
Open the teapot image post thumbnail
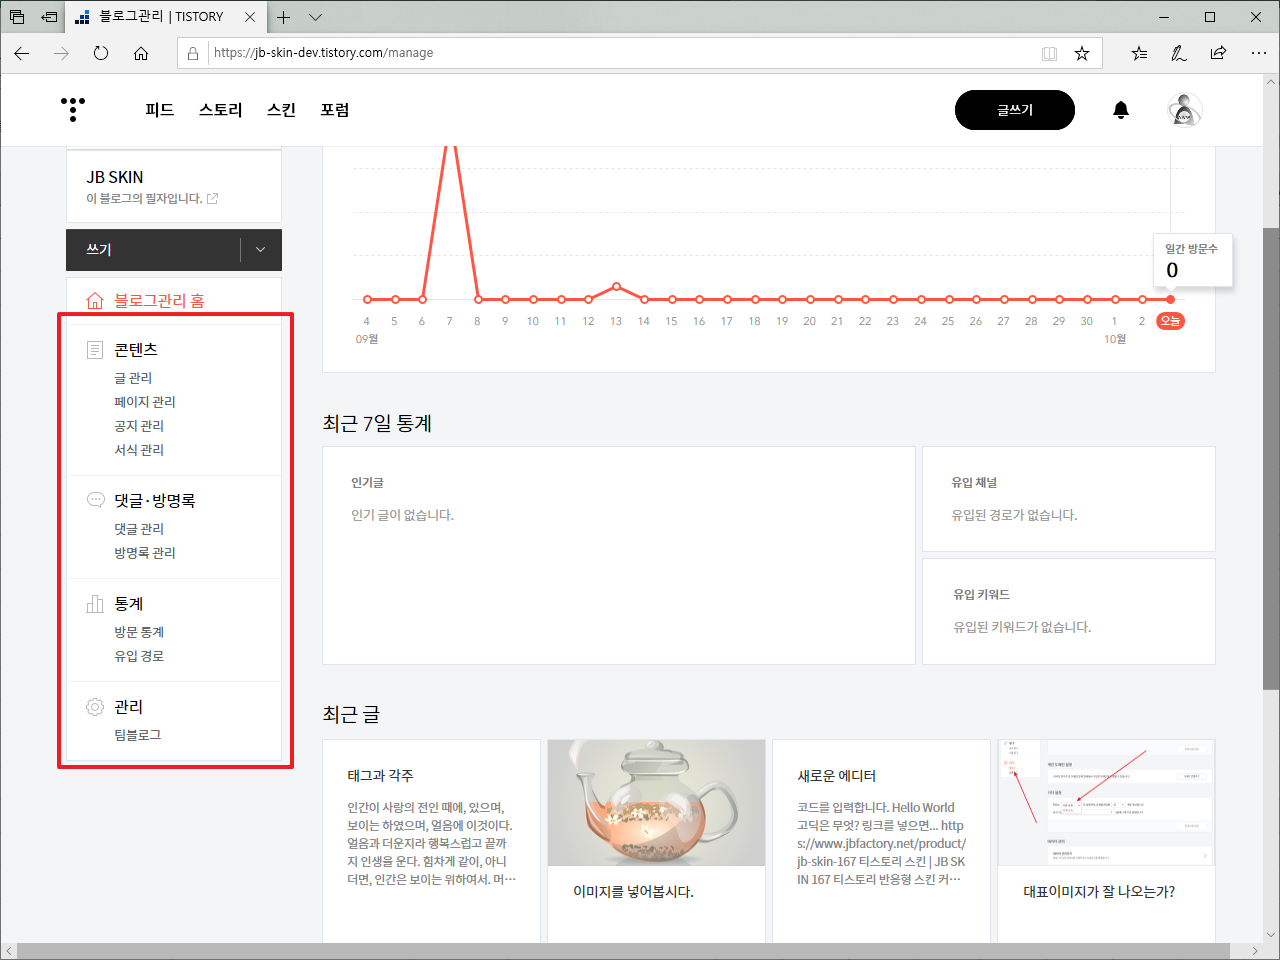click(656, 803)
